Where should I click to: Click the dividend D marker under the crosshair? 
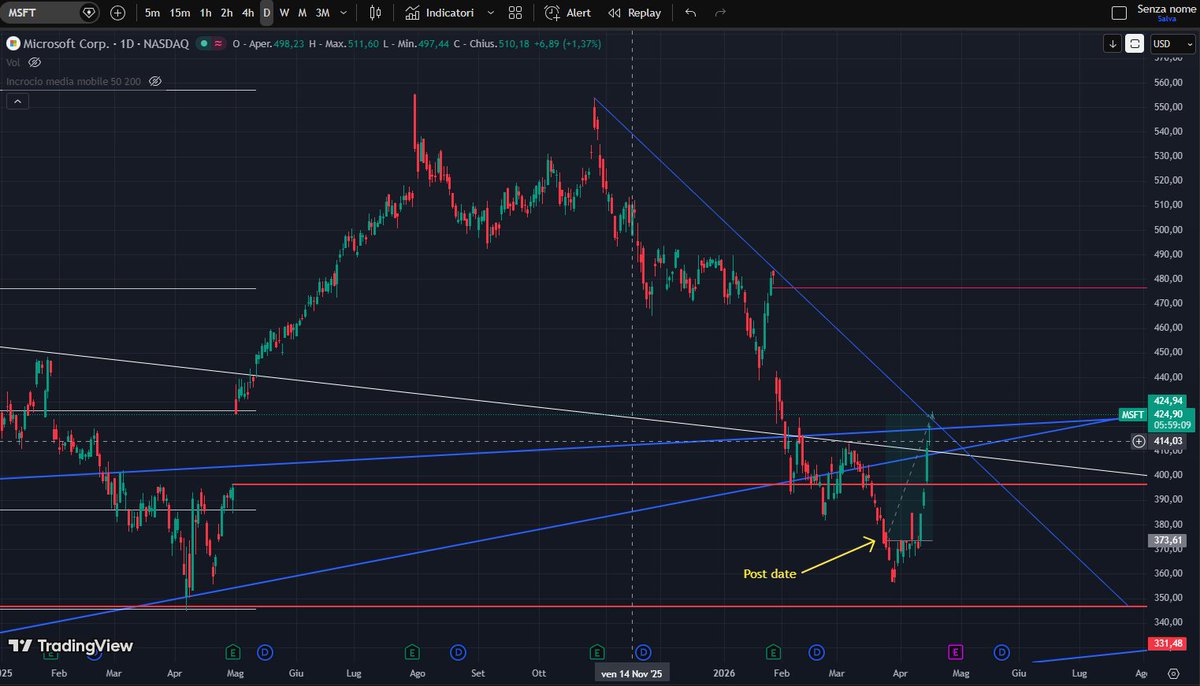pyautogui.click(x=643, y=652)
